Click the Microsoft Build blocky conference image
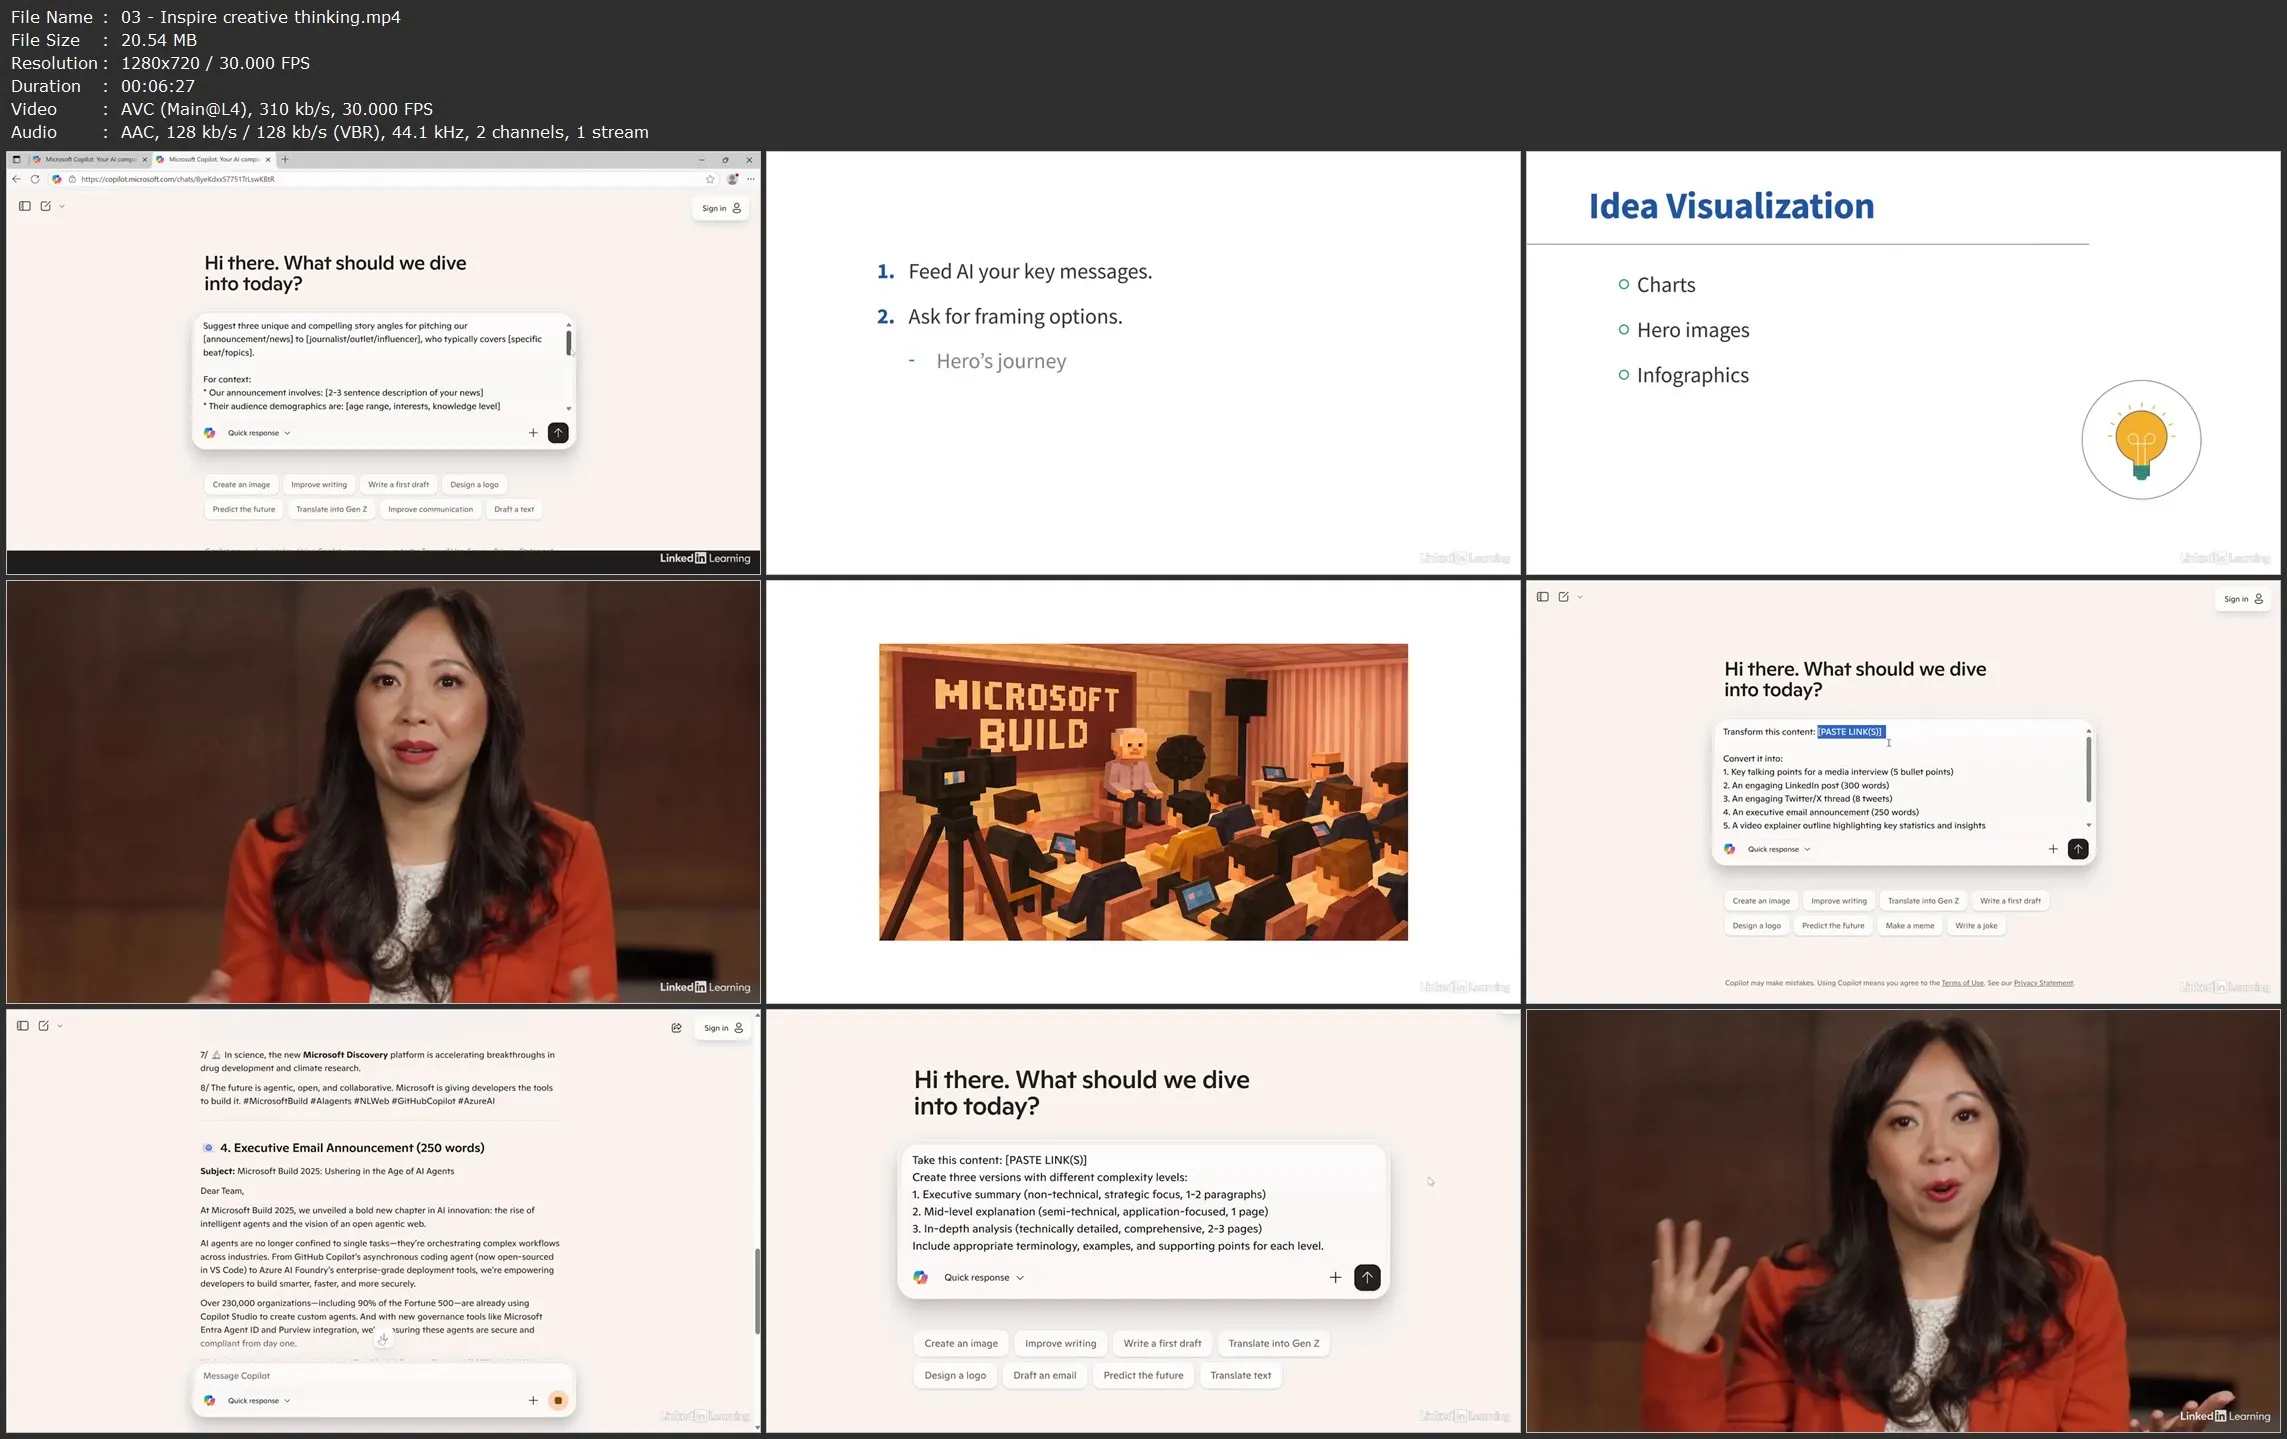Screen dimensions: 2287x1439 (1143, 792)
